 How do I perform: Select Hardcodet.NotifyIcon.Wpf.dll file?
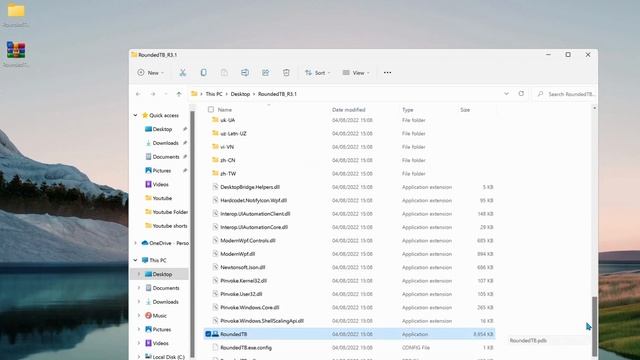pyautogui.click(x=253, y=200)
